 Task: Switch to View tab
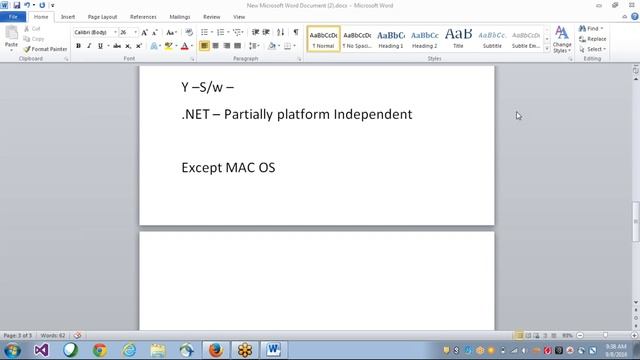point(239,17)
